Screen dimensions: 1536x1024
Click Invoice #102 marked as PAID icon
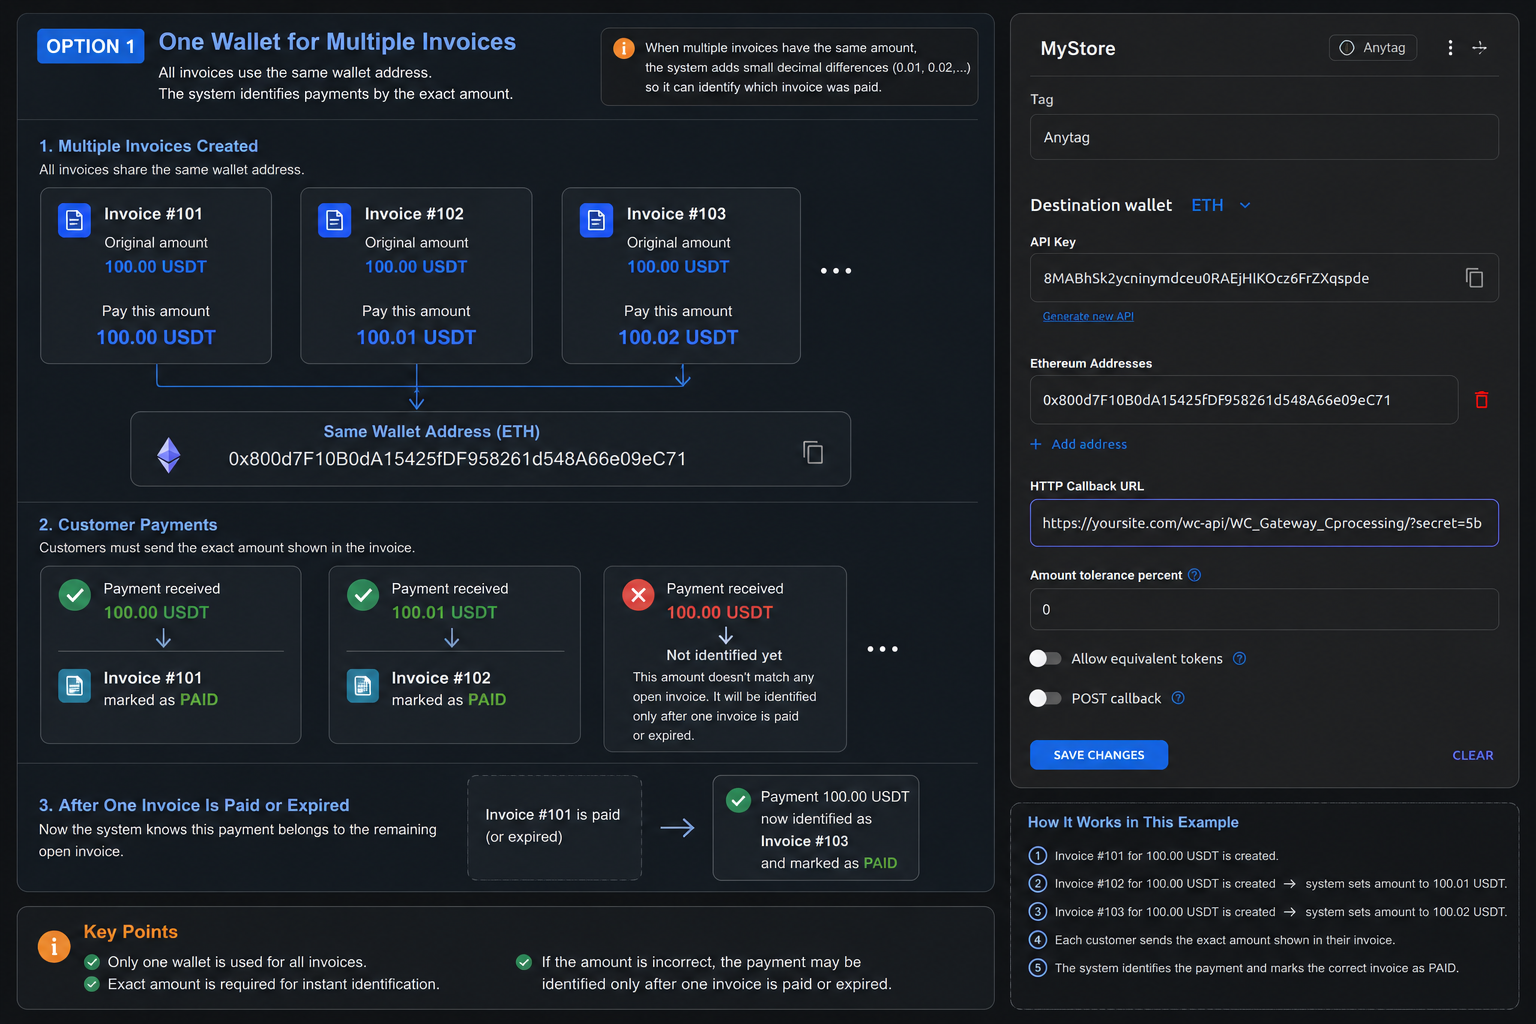pyautogui.click(x=362, y=686)
